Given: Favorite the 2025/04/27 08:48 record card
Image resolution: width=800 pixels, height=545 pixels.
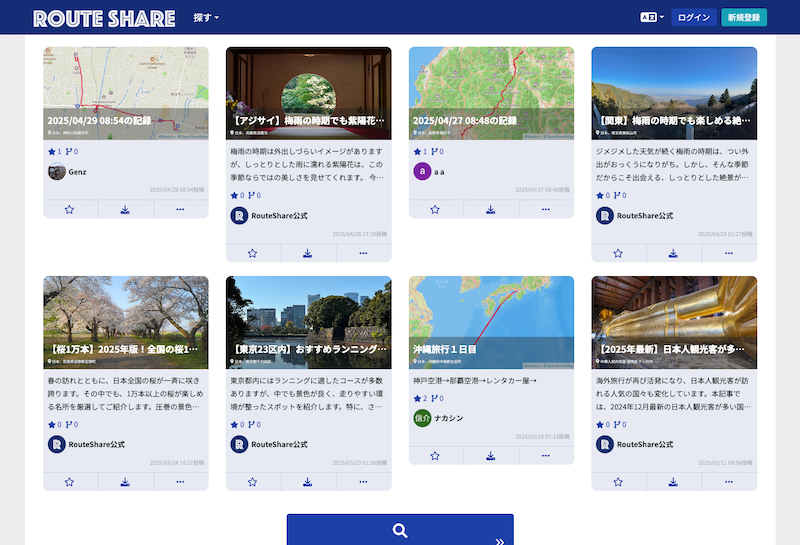Looking at the screenshot, I should [x=435, y=209].
